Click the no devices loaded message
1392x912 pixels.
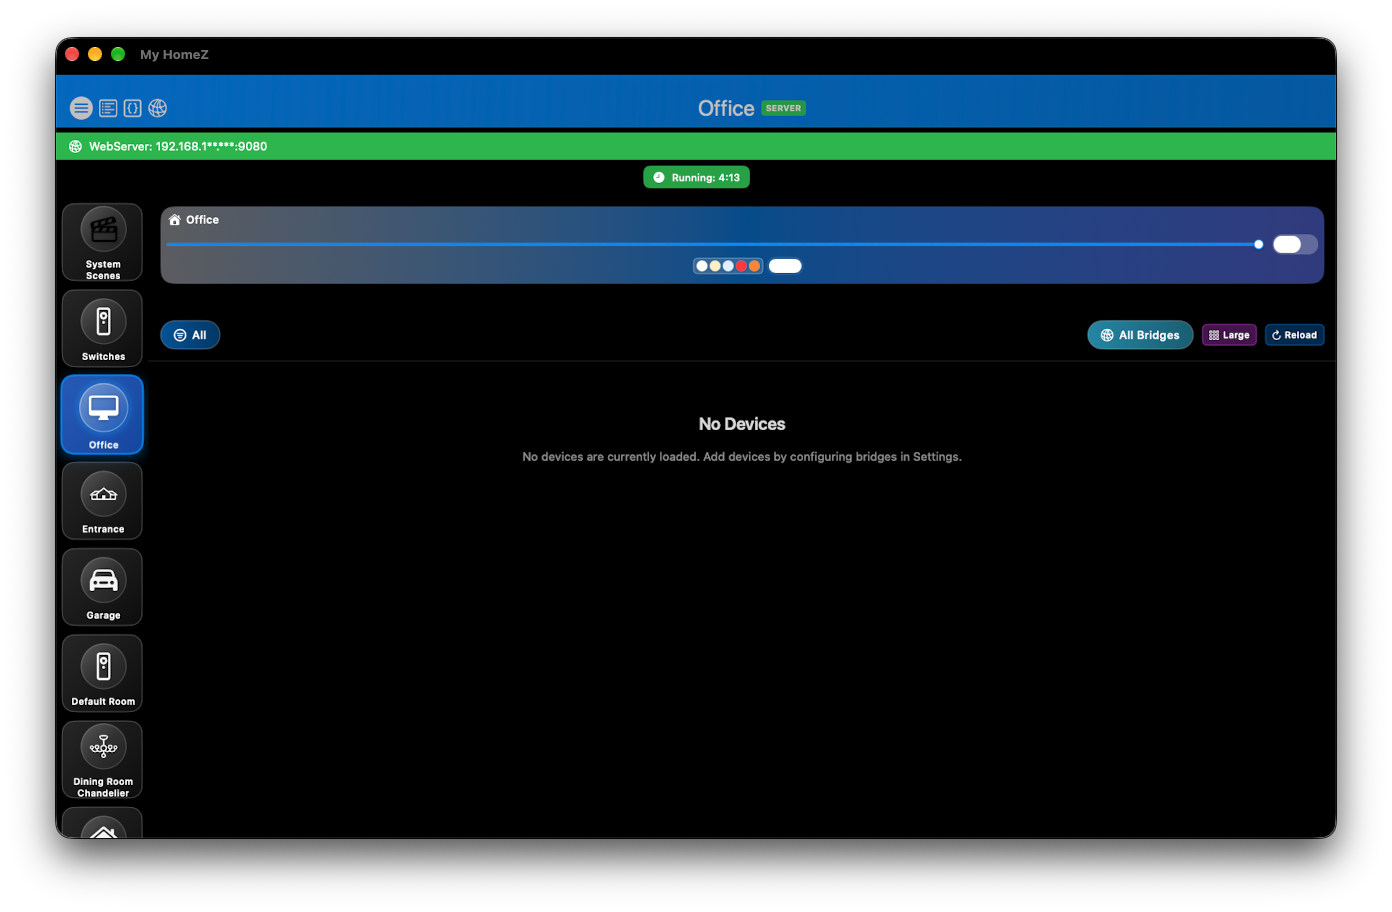pos(742,456)
